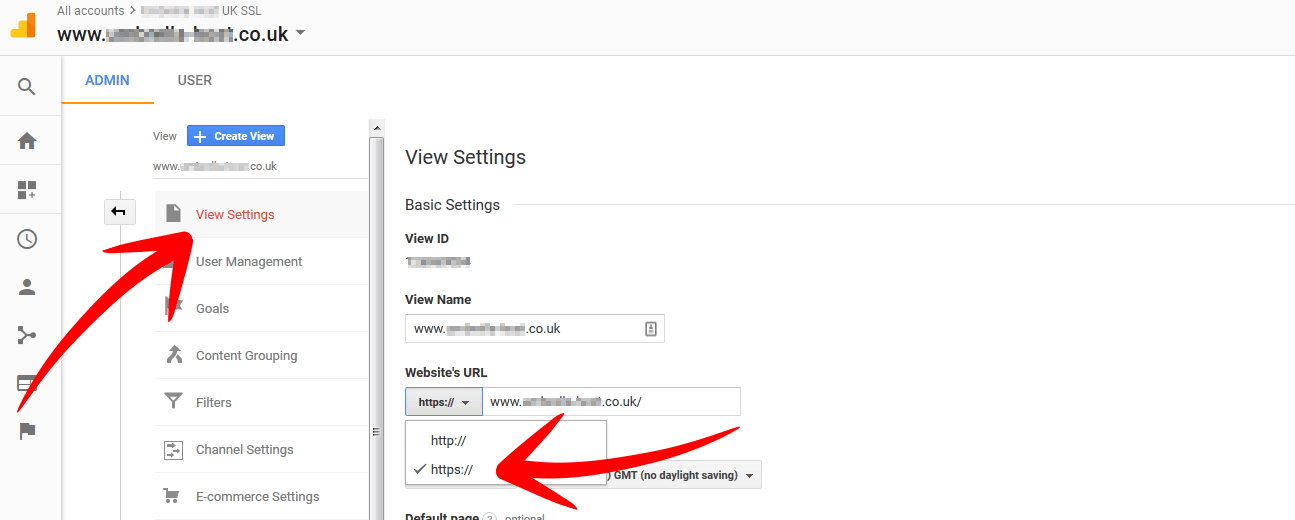Select http:// from protocol list
This screenshot has width=1295, height=520.
[506, 440]
